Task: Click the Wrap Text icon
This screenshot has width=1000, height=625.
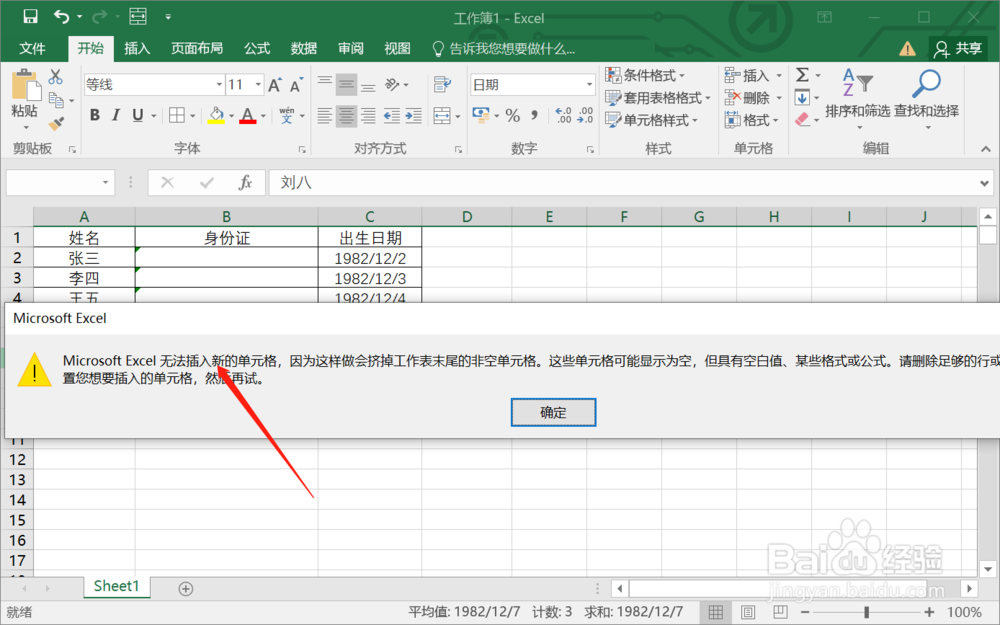Action: [x=442, y=85]
